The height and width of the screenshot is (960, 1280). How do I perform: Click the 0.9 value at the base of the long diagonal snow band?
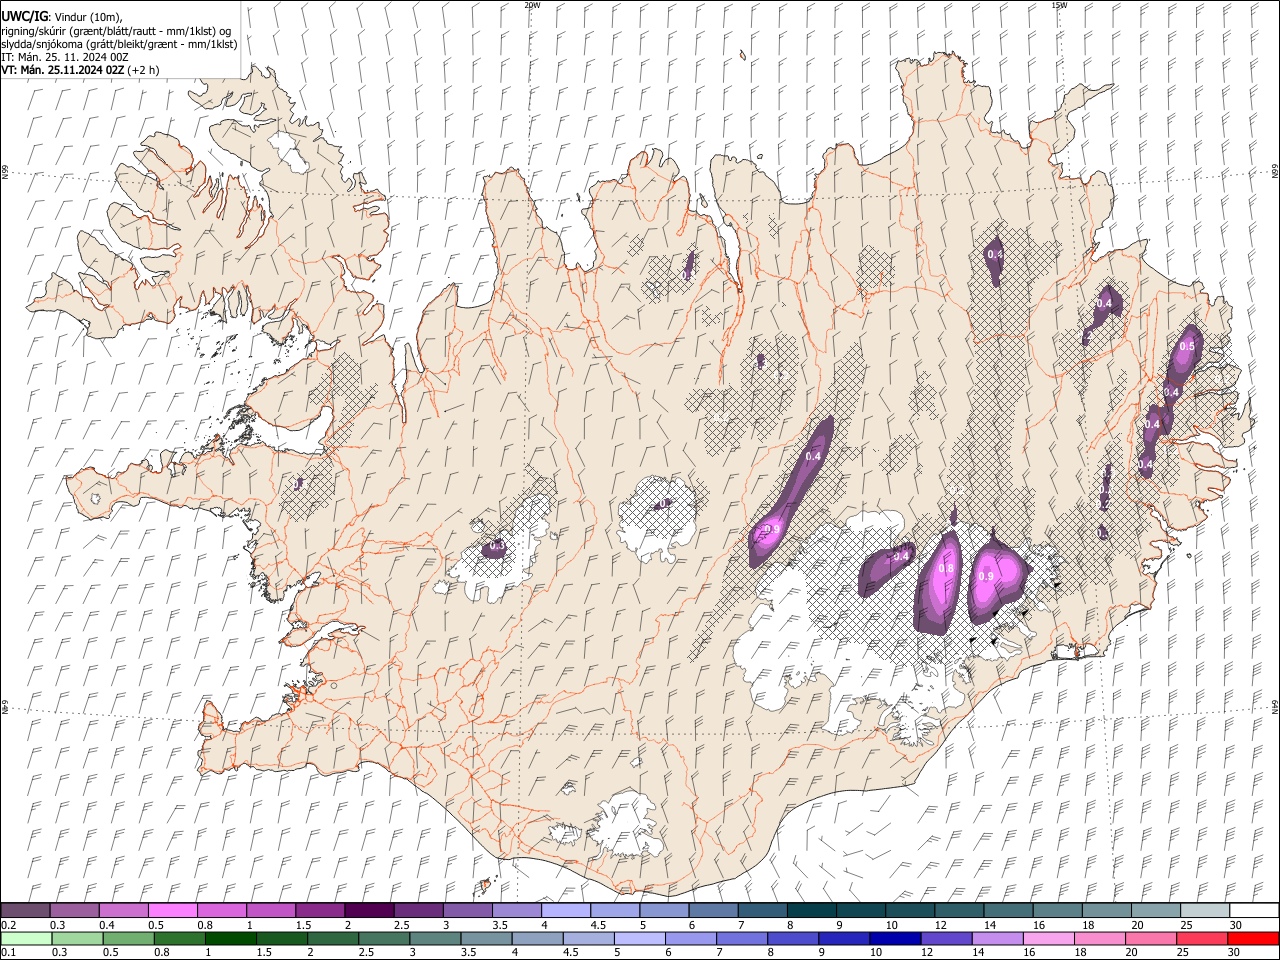point(772,529)
